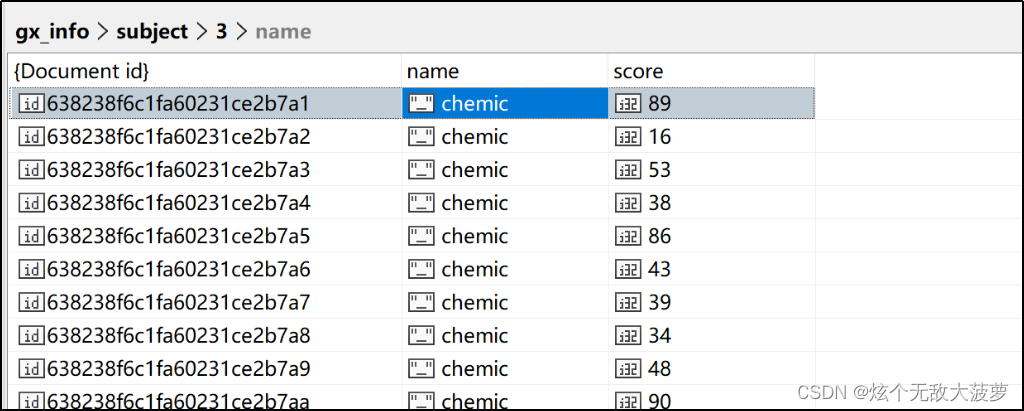Click integer type icon beside score 16

pos(628,137)
